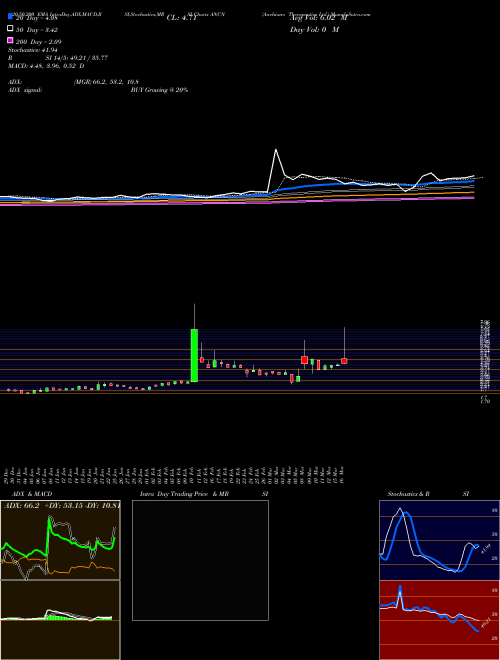500x660 pixels.
Task: Click the white 50 Day legend swatch
Action: (10, 29)
